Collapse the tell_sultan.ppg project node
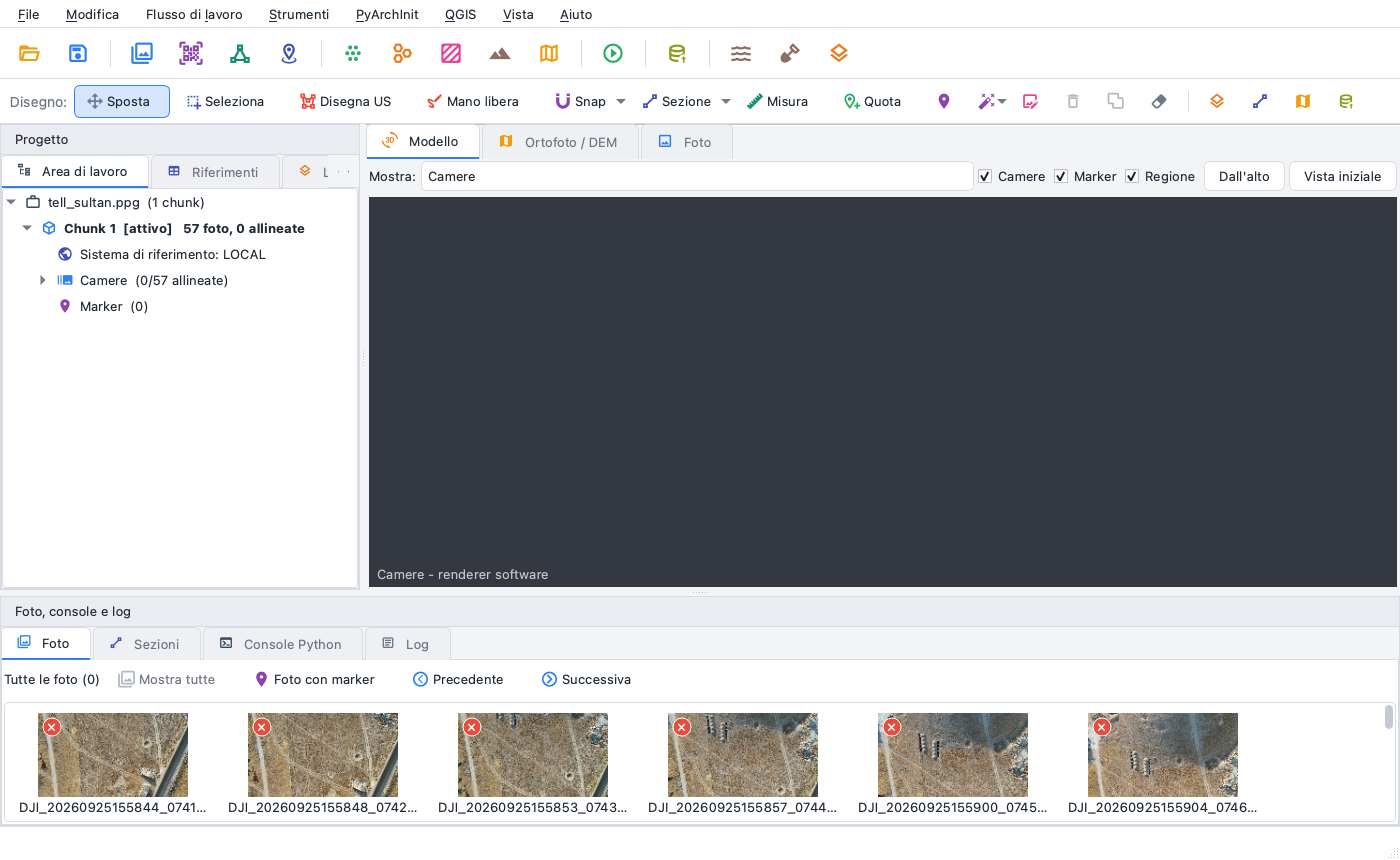The image size is (1400, 860). click(x=11, y=202)
